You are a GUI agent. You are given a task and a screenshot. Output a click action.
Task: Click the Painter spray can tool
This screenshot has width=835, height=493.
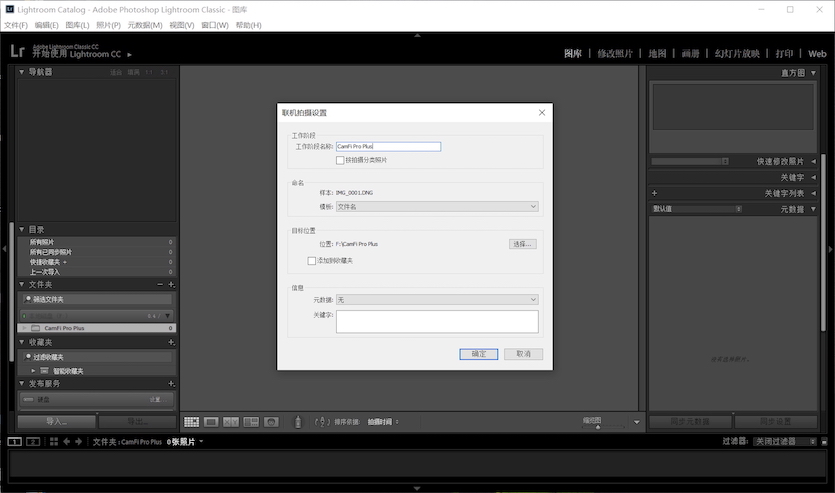(297, 422)
